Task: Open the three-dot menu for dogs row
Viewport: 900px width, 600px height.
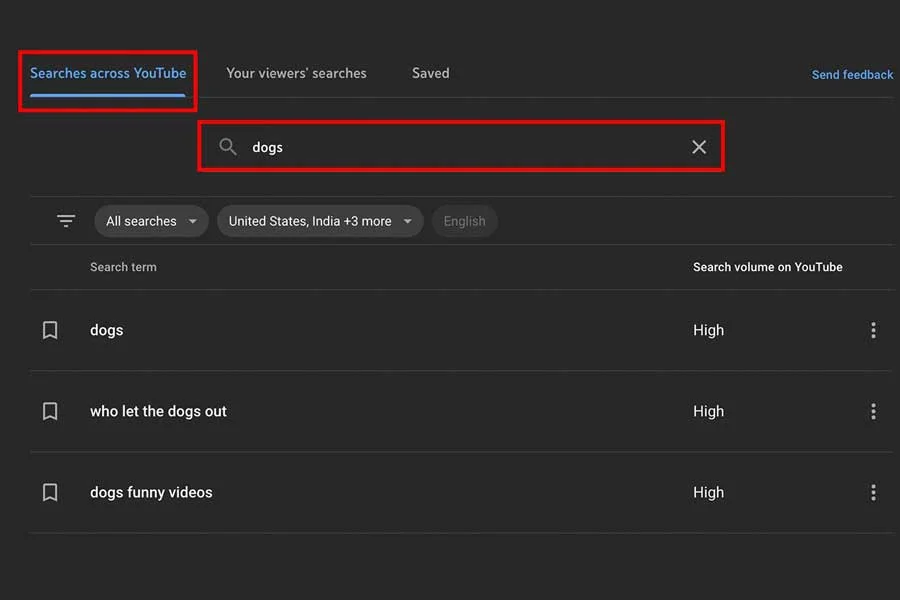Action: (873, 330)
